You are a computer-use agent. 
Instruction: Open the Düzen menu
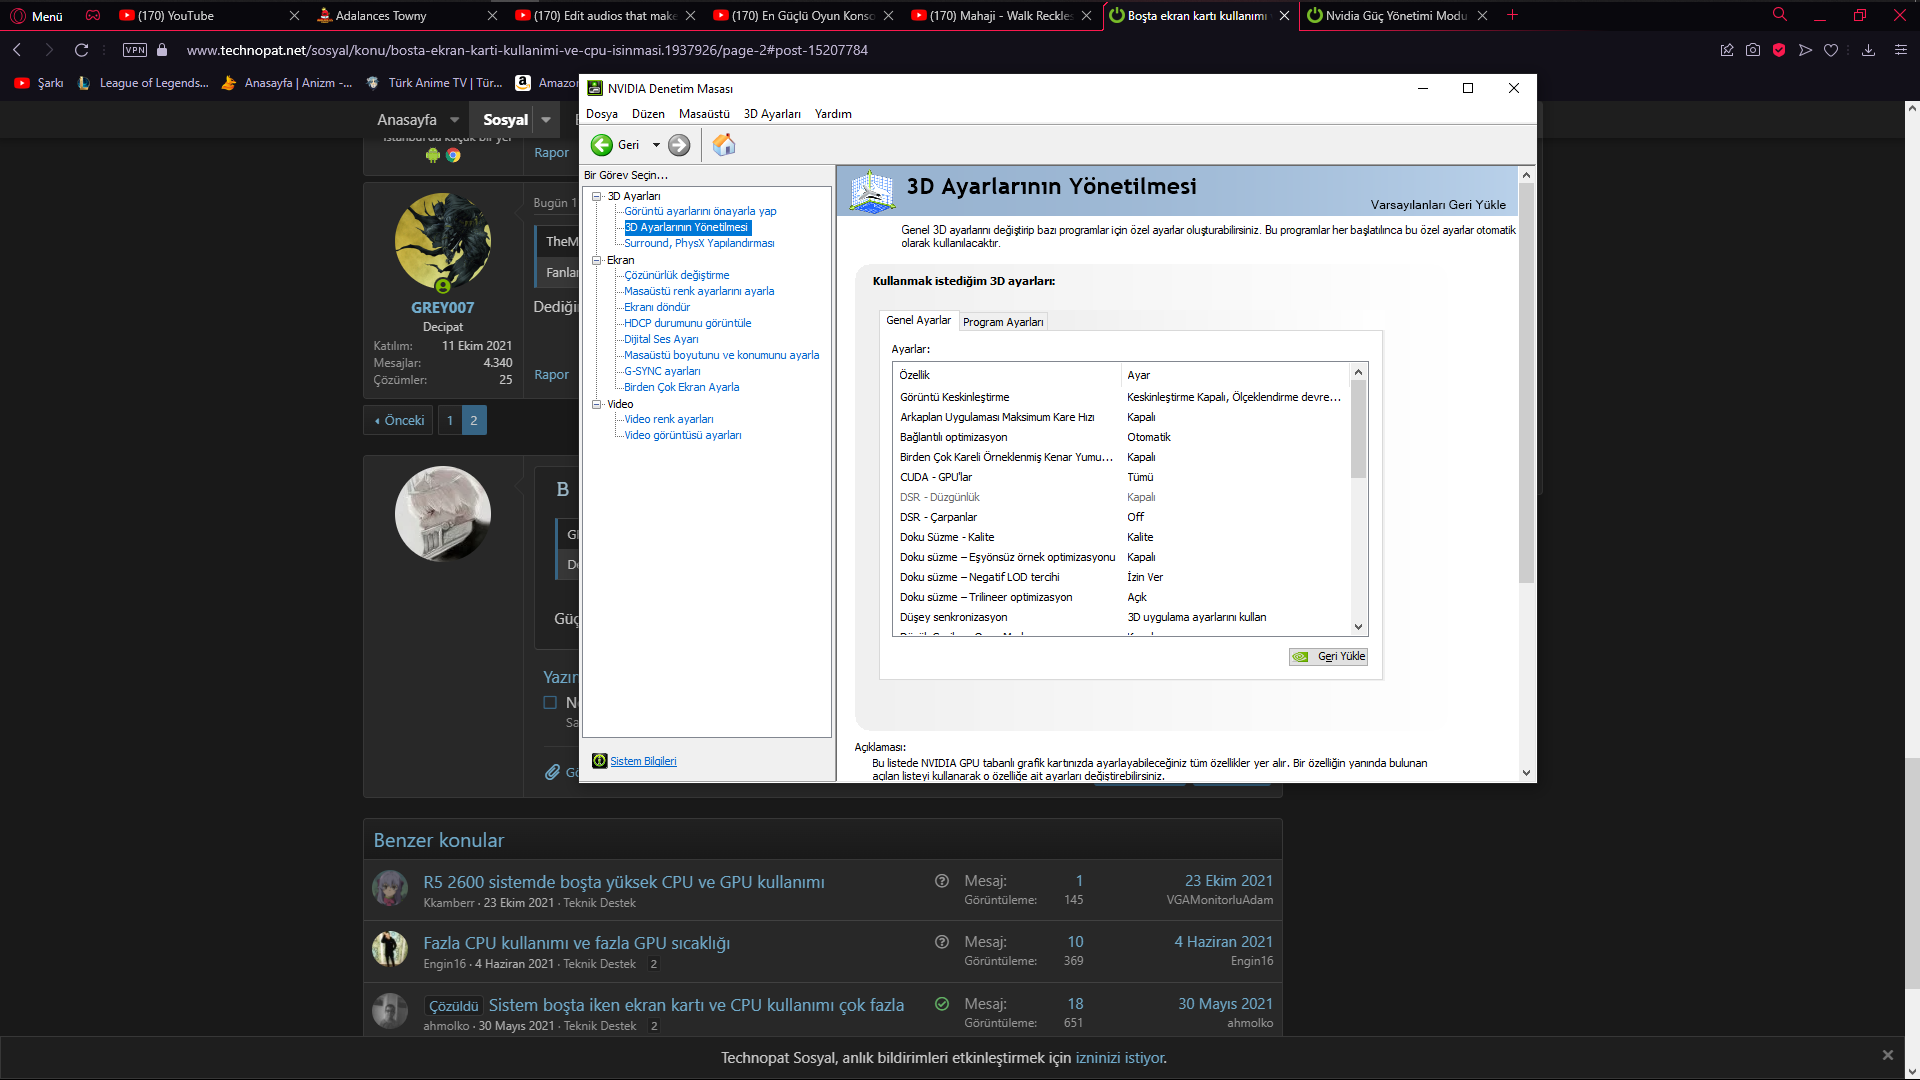tap(648, 114)
